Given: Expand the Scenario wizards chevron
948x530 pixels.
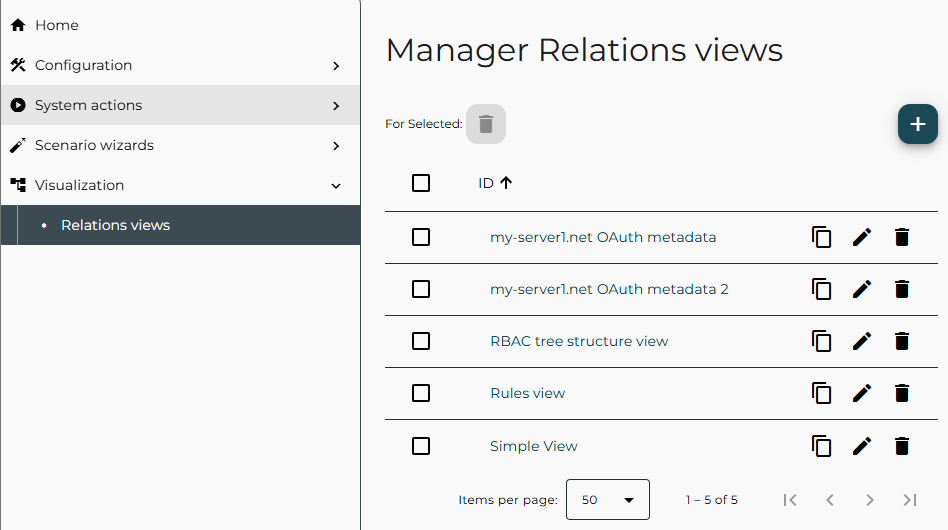Looking at the screenshot, I should (x=336, y=146).
